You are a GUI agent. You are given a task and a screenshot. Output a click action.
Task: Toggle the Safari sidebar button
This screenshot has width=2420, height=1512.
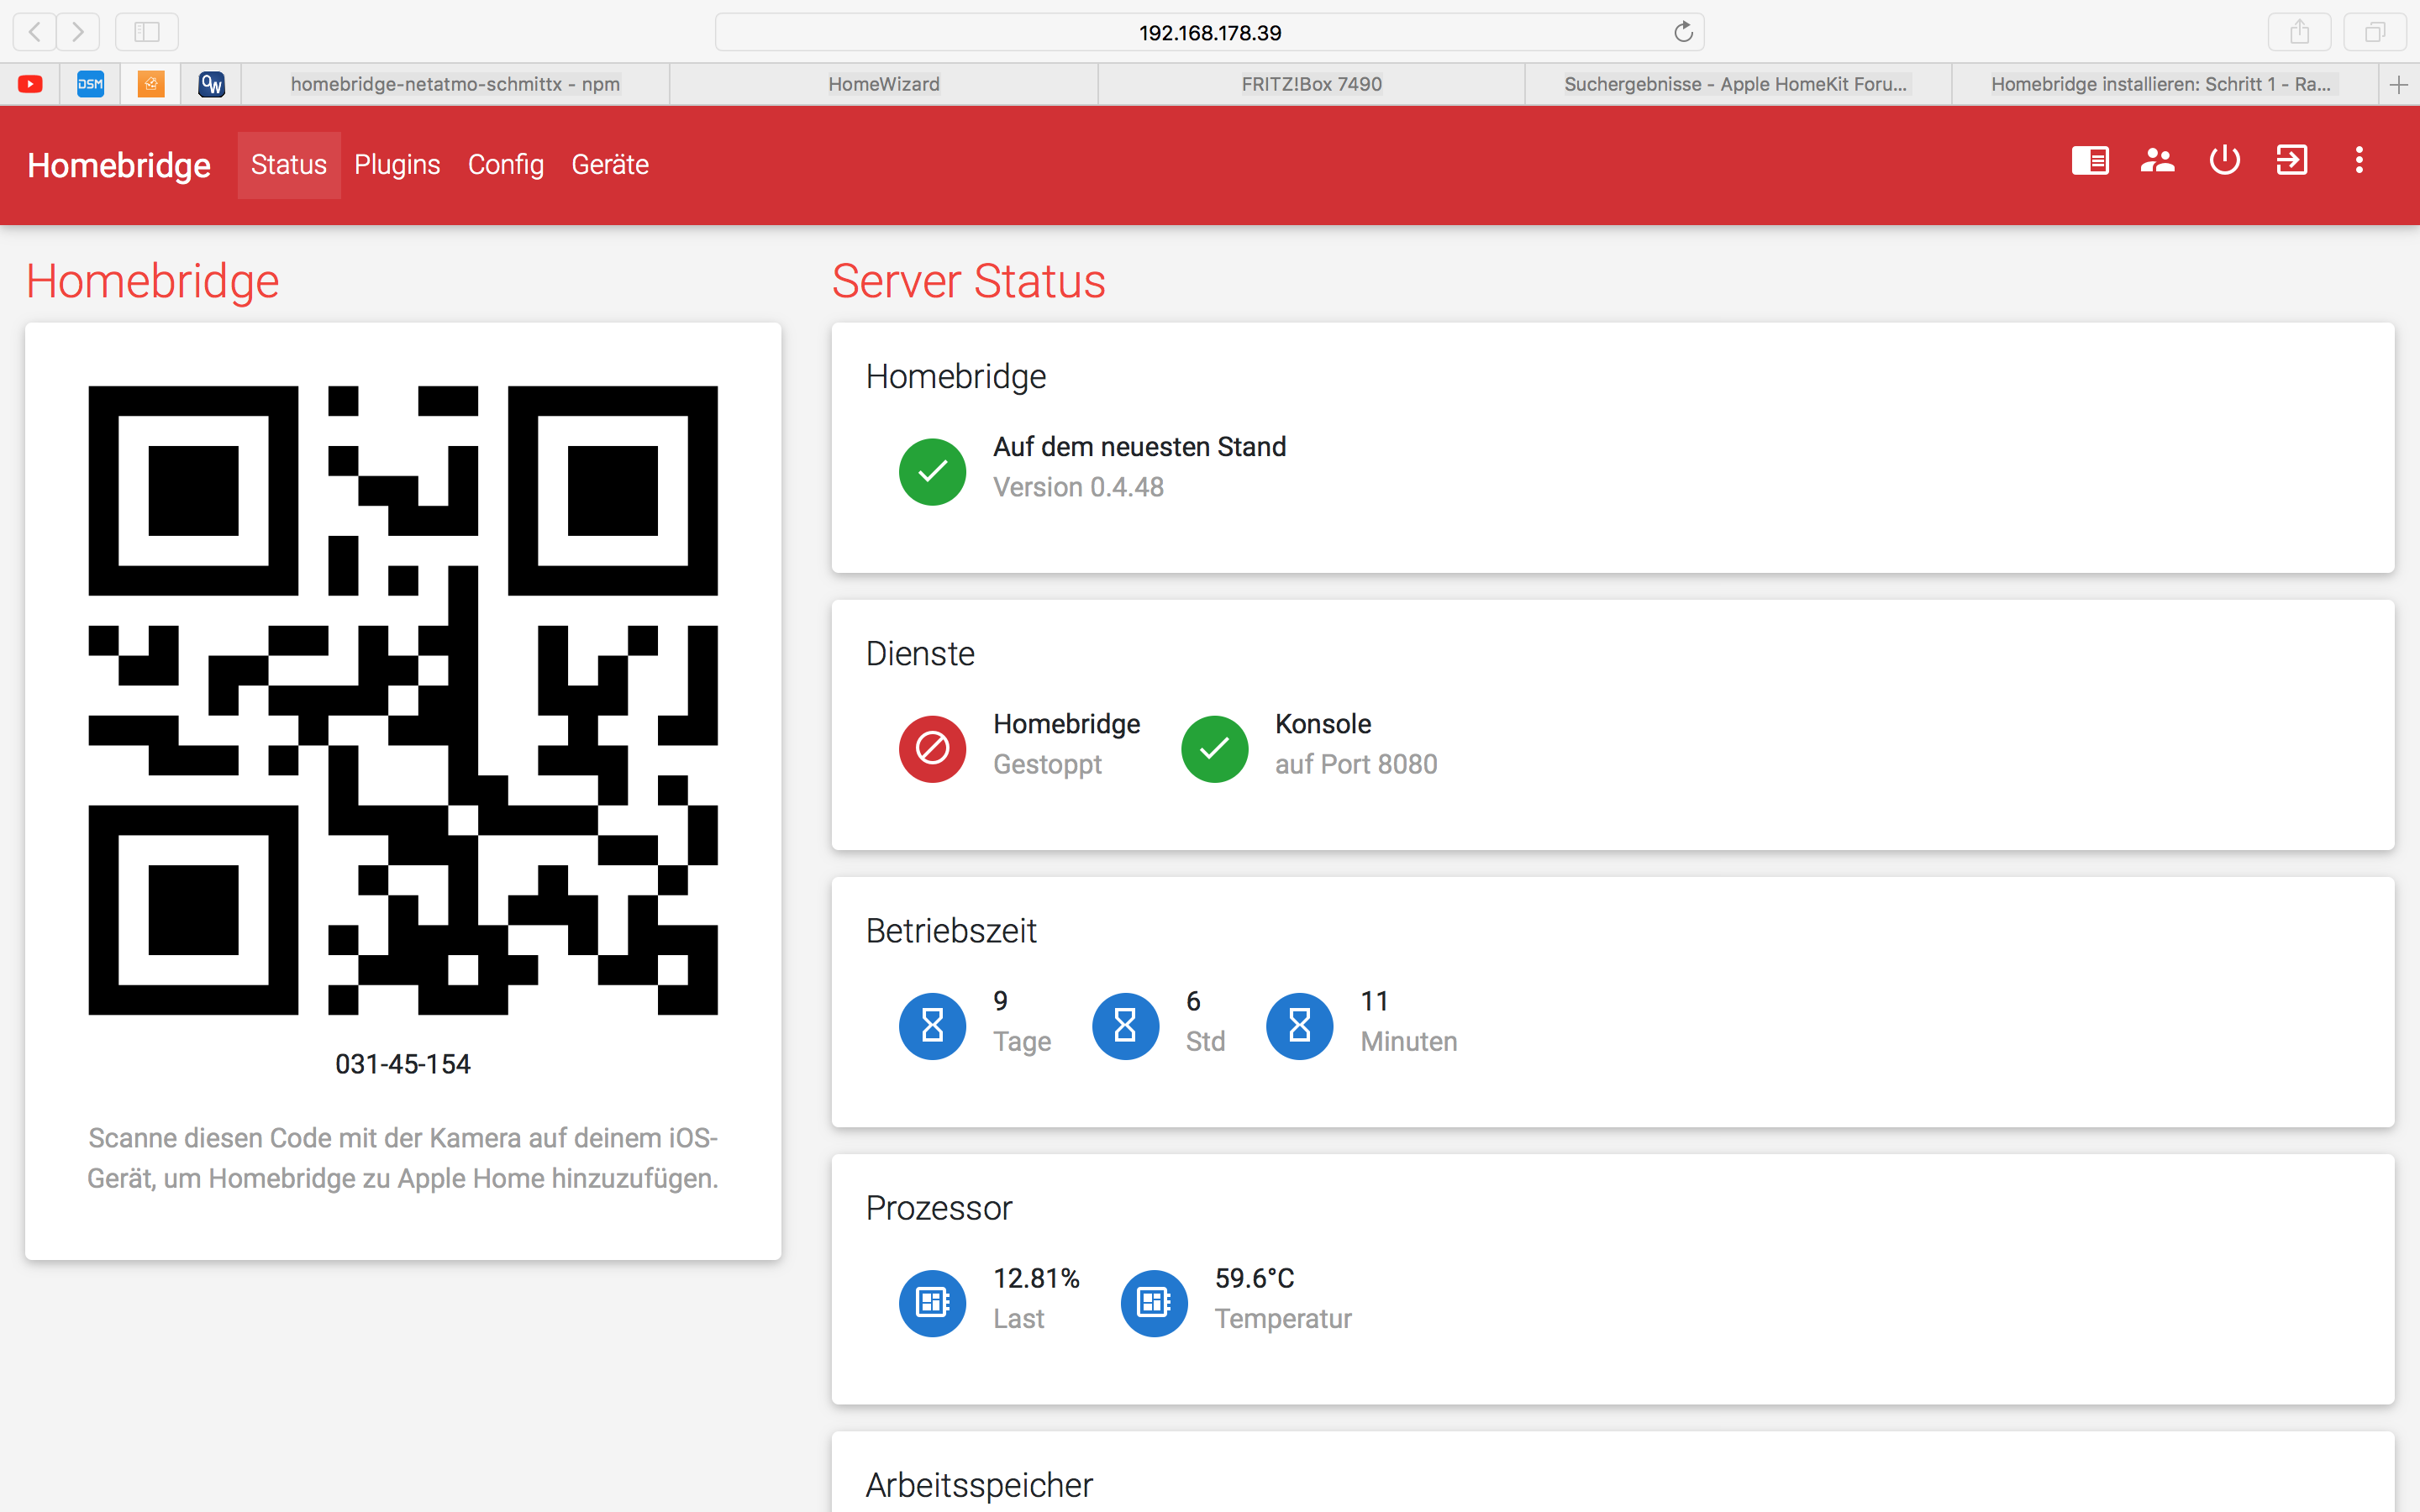(x=147, y=32)
